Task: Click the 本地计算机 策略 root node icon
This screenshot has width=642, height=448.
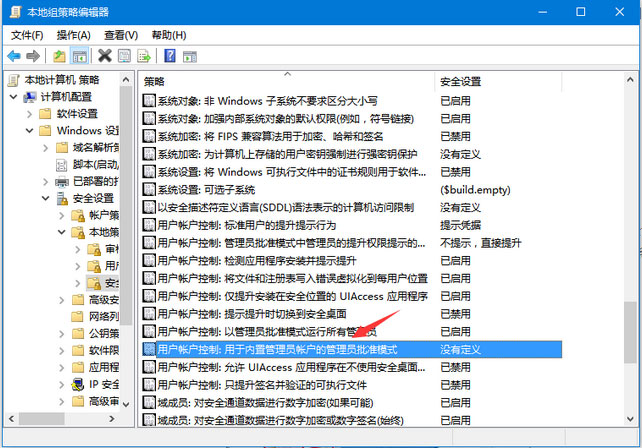Action: (14, 80)
